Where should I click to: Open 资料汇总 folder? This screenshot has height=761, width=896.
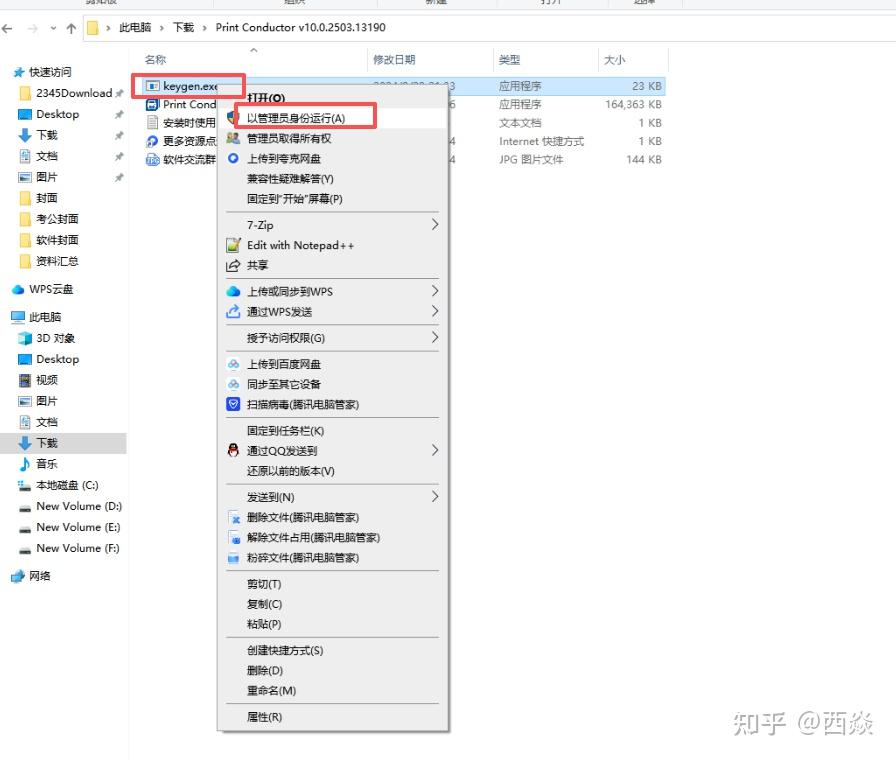57,261
